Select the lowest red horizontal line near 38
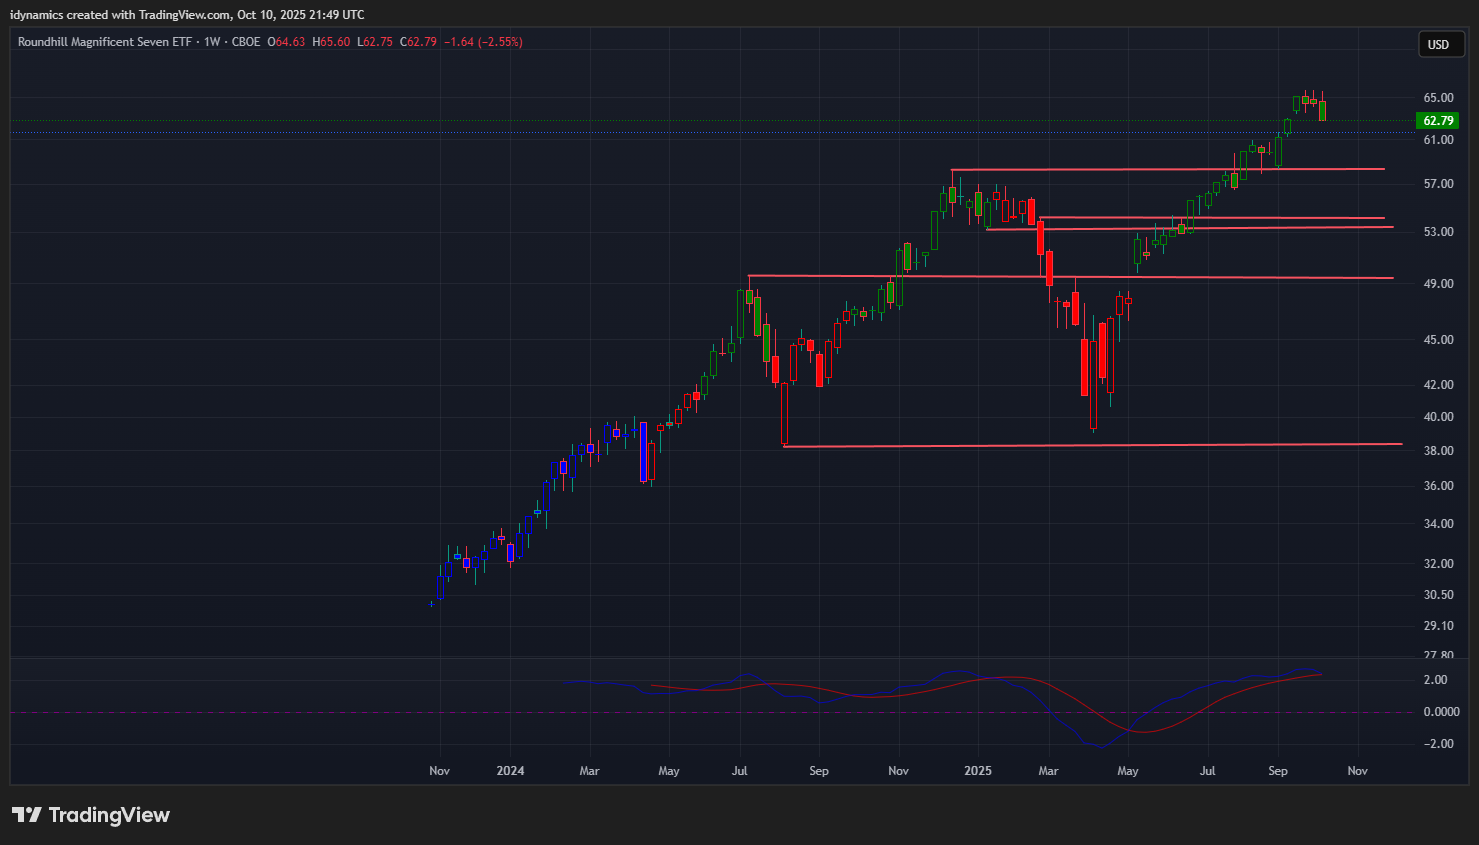This screenshot has height=845, width=1479. [x=1100, y=445]
